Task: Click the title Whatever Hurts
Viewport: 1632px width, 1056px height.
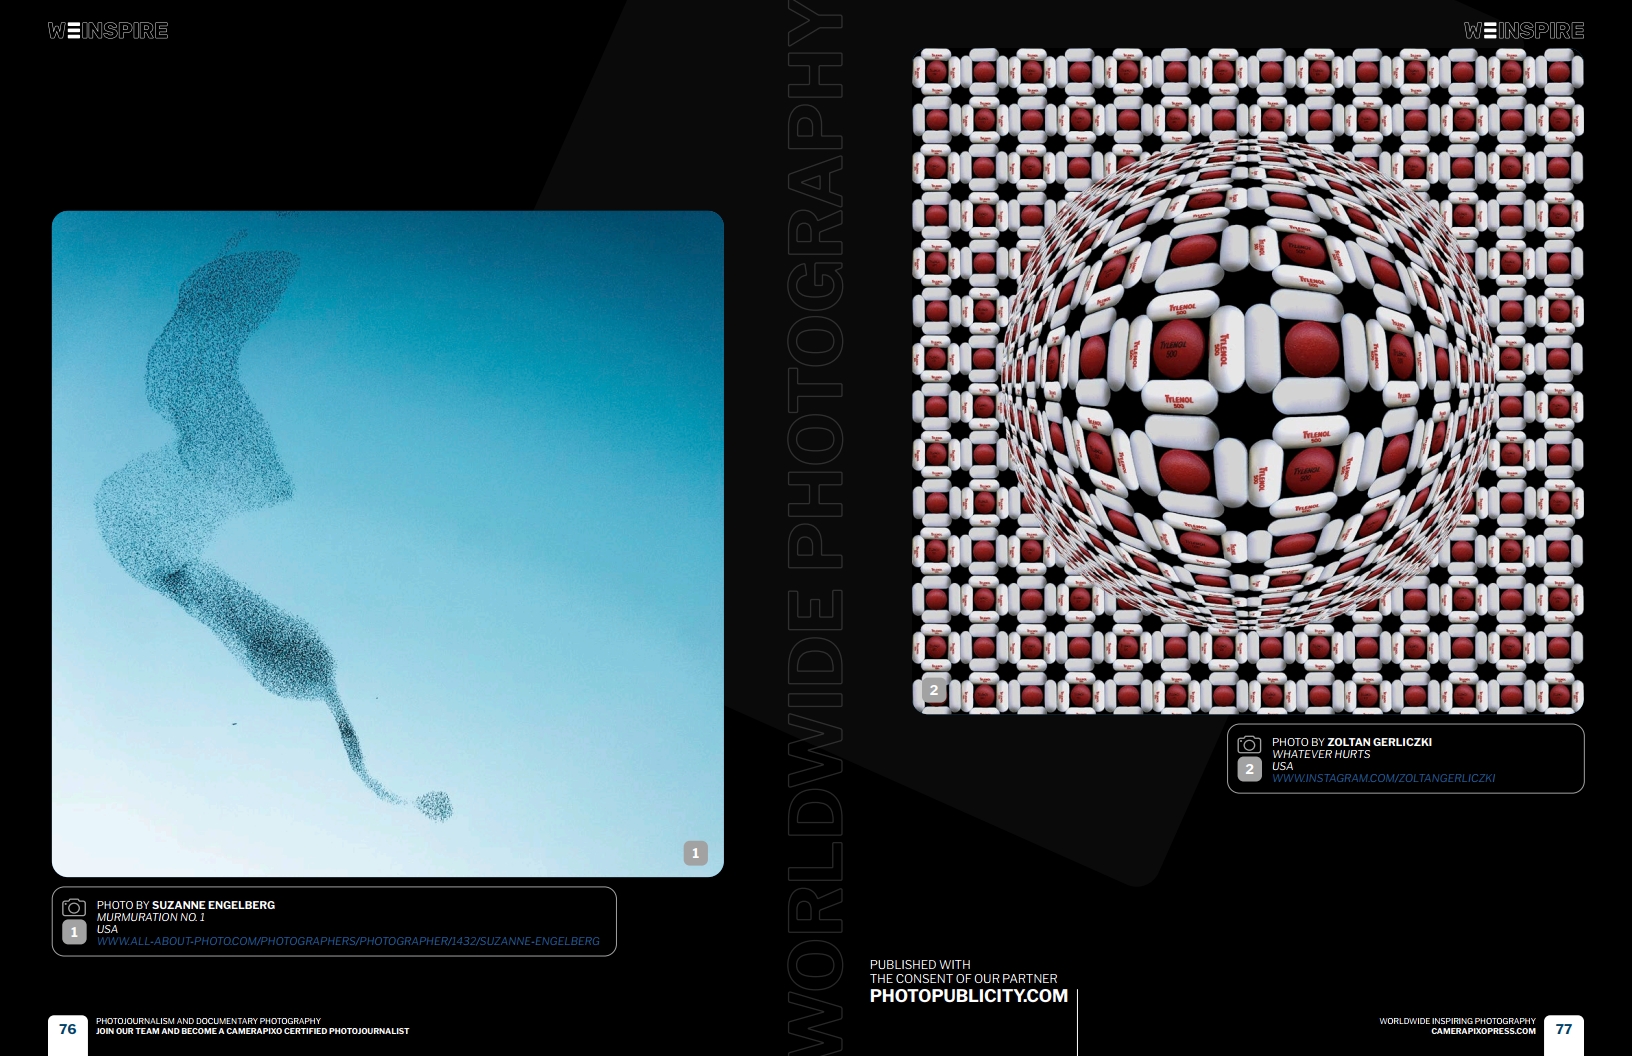Action: (1321, 754)
